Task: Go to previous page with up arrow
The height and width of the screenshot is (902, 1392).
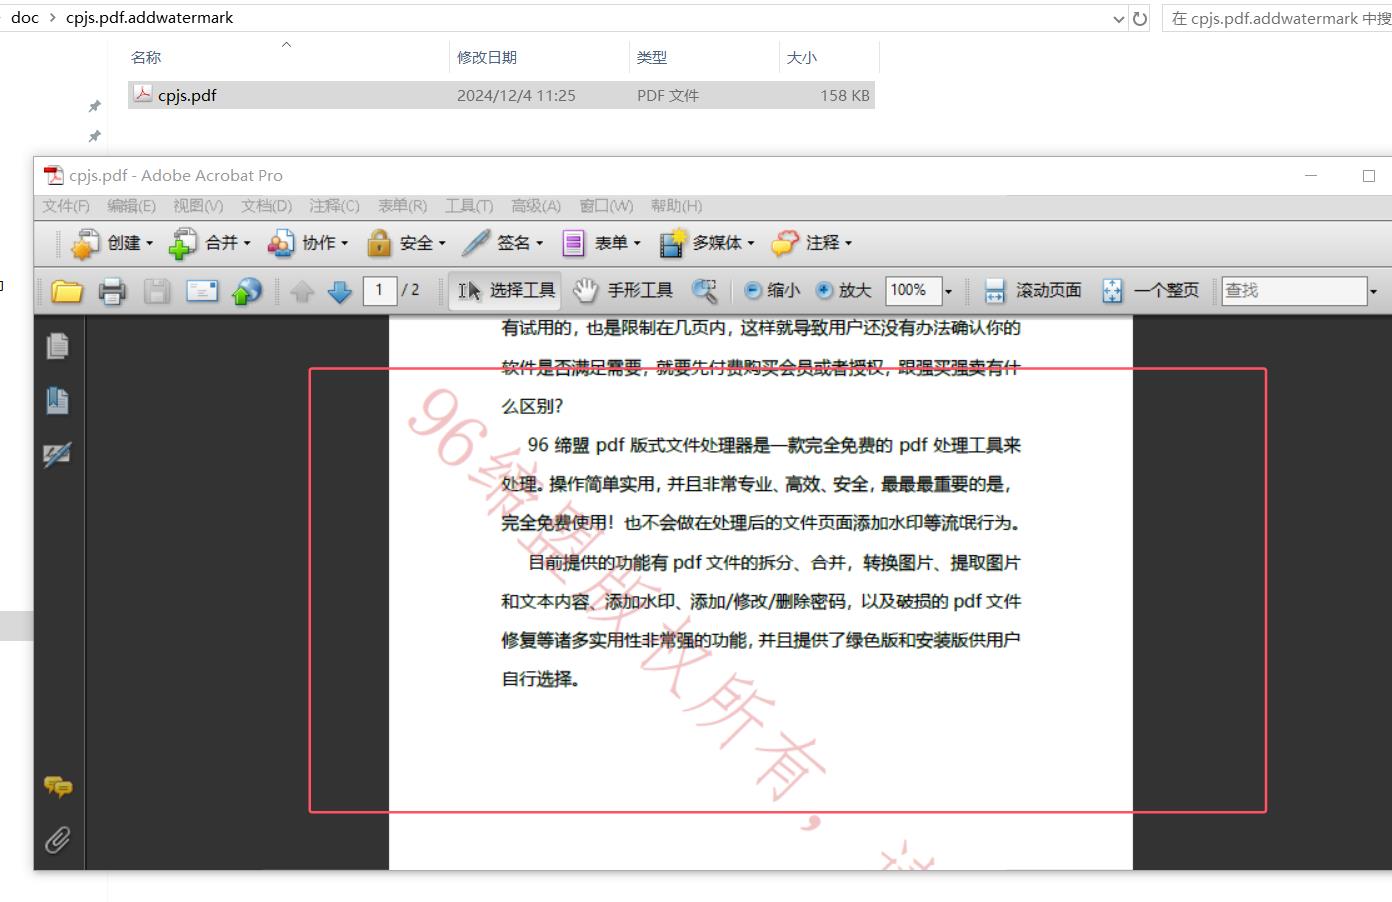Action: [x=302, y=291]
